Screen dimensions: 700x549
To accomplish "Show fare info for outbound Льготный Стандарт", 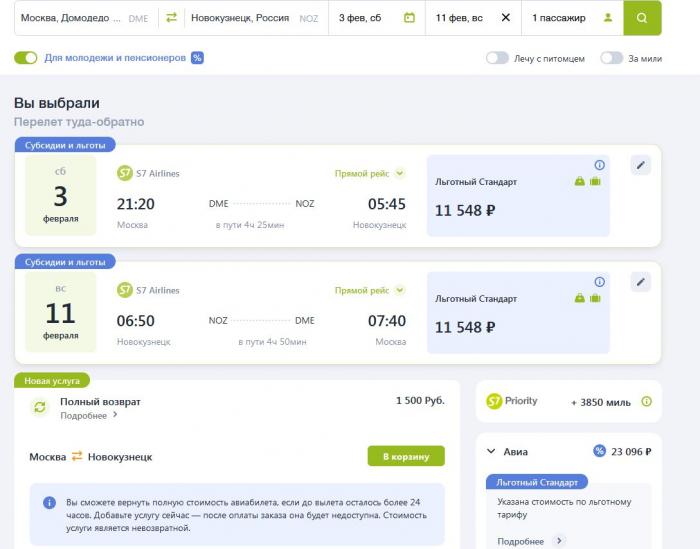I will (600, 165).
